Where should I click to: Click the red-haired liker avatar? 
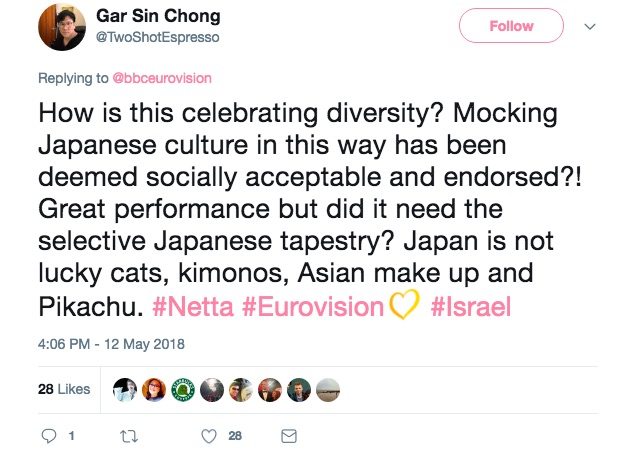click(155, 390)
